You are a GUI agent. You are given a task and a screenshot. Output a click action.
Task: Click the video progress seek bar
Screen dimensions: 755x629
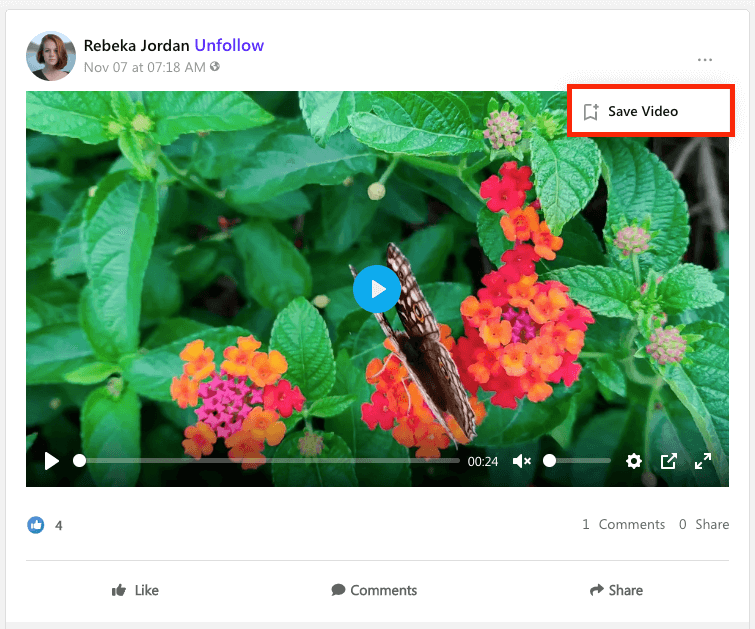[x=268, y=461]
